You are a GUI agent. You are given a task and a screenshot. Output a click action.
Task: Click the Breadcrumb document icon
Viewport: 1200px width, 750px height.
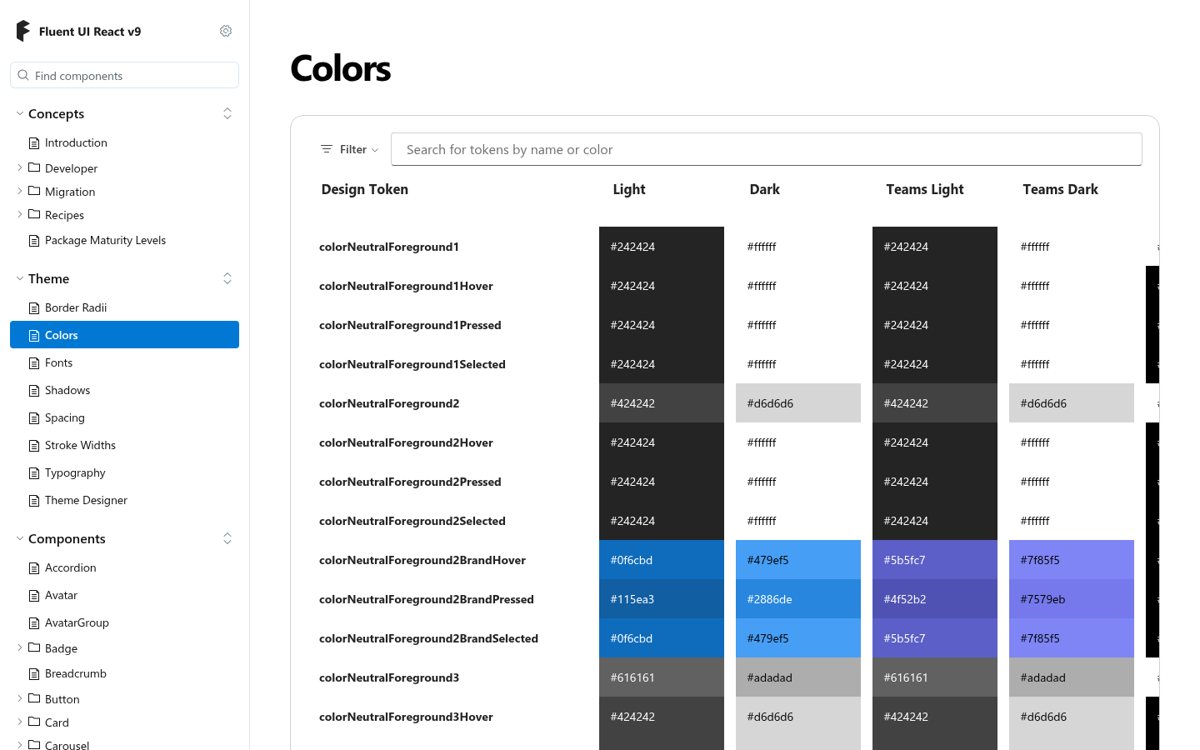tap(34, 674)
